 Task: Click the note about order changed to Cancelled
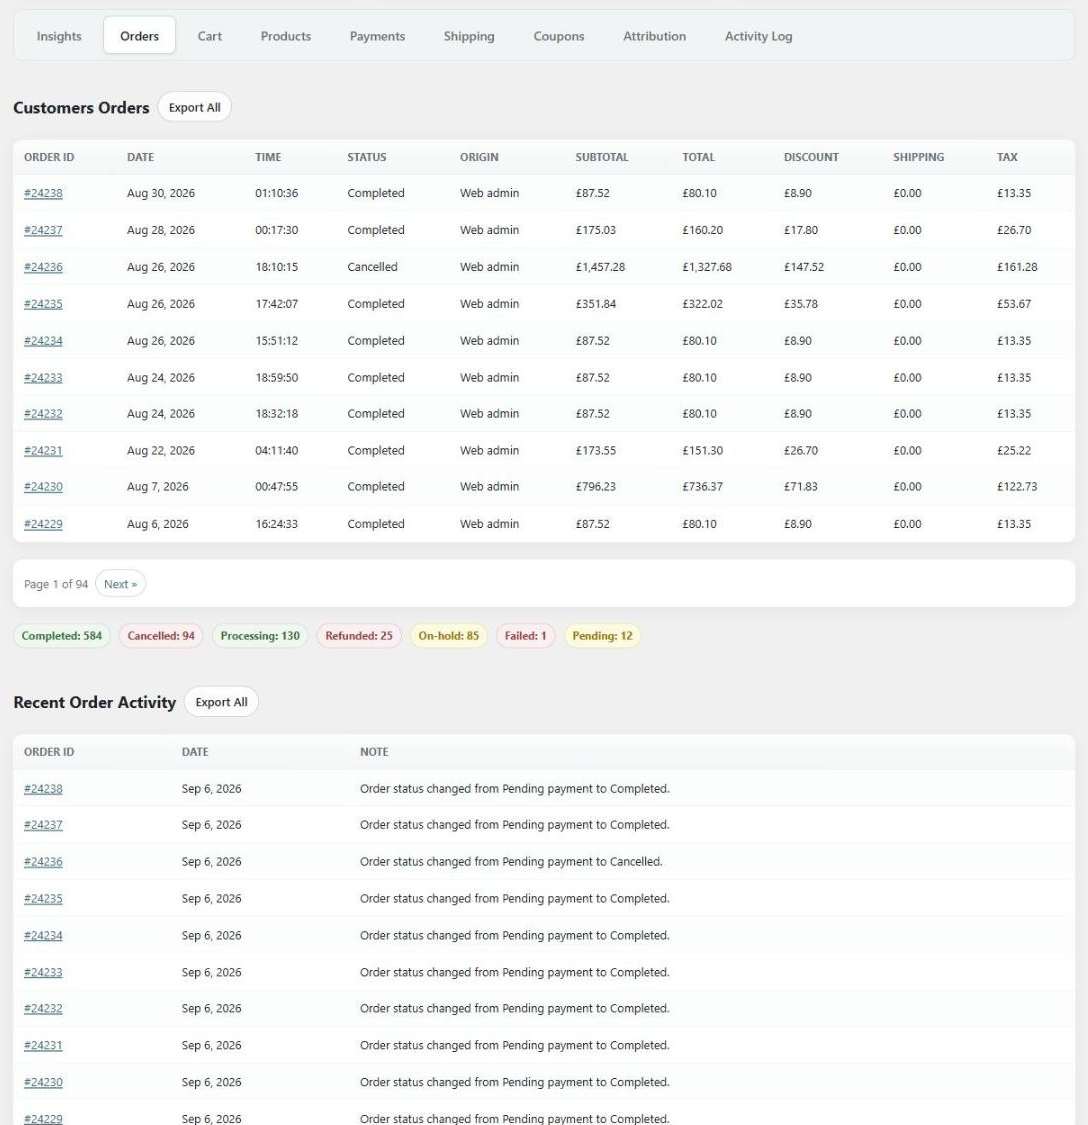pyautogui.click(x=511, y=862)
